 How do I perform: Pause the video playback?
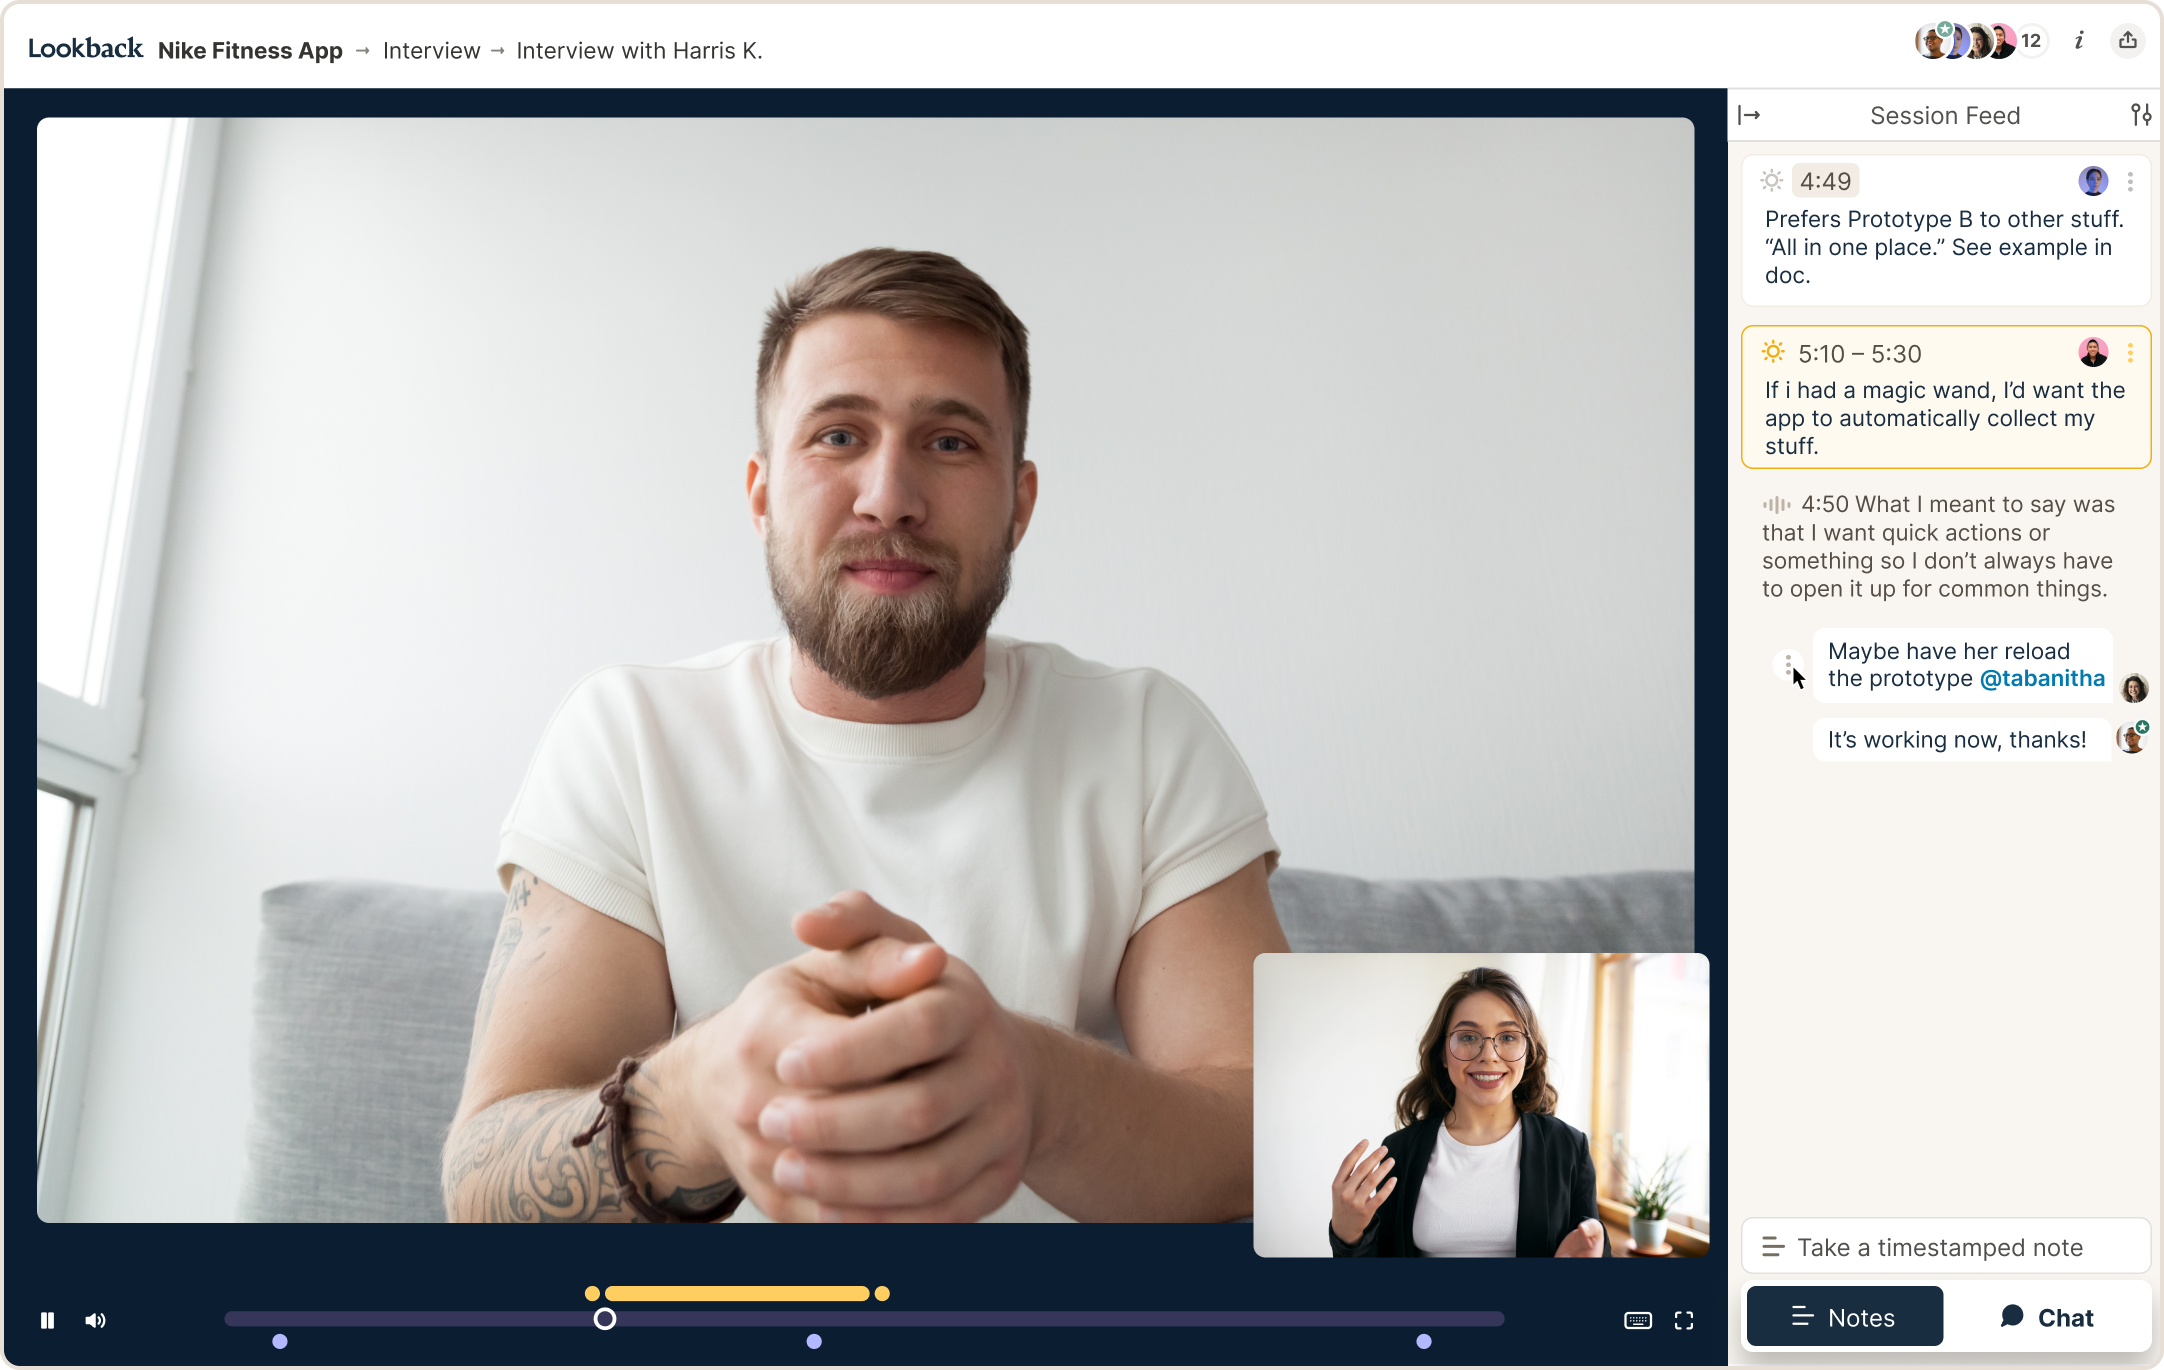pos(47,1320)
